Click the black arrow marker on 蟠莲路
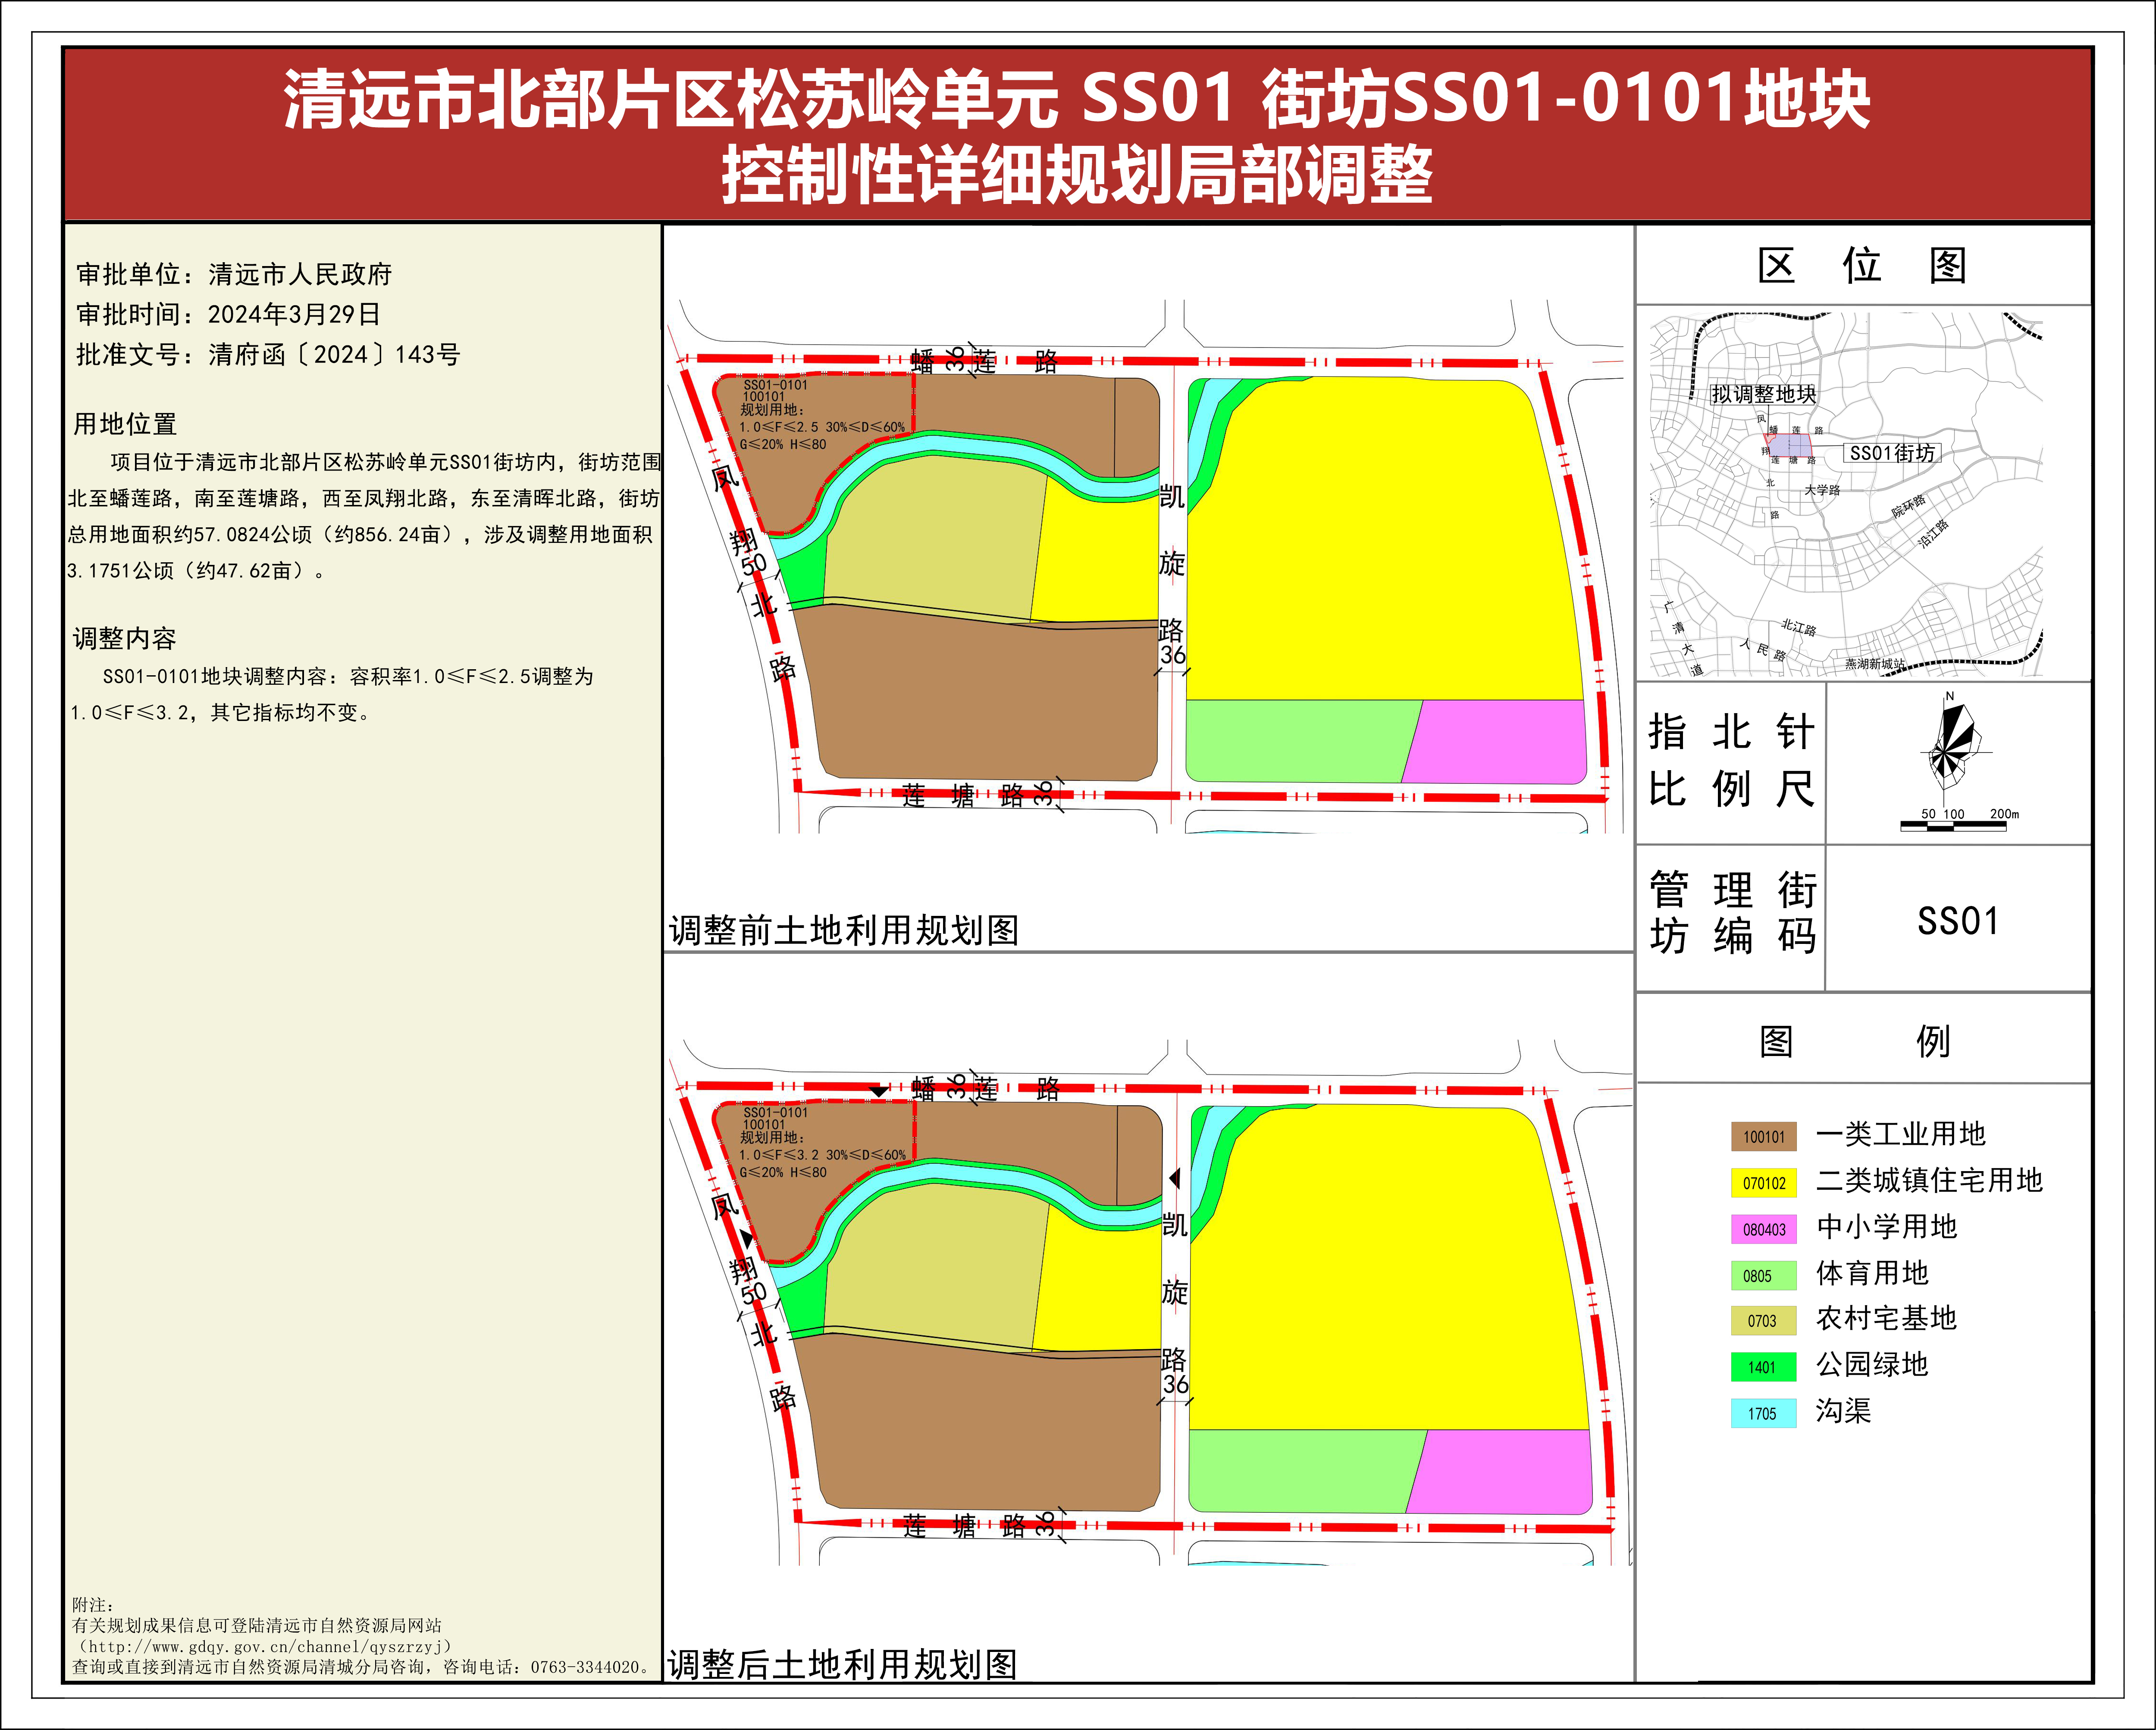Screen dimensions: 2156x1730 coord(878,1091)
